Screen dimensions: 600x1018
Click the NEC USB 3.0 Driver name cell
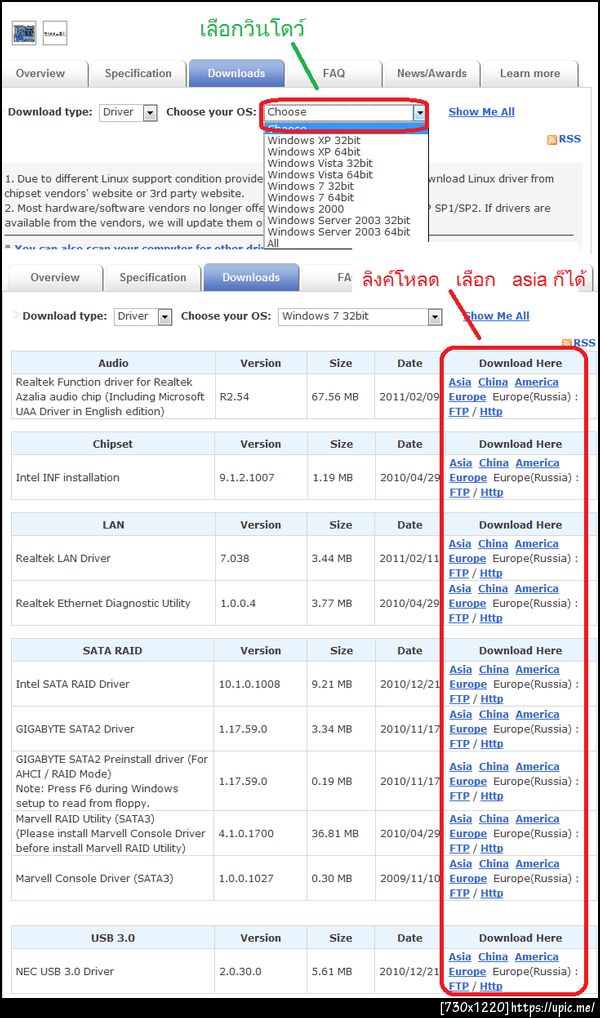tap(114, 972)
